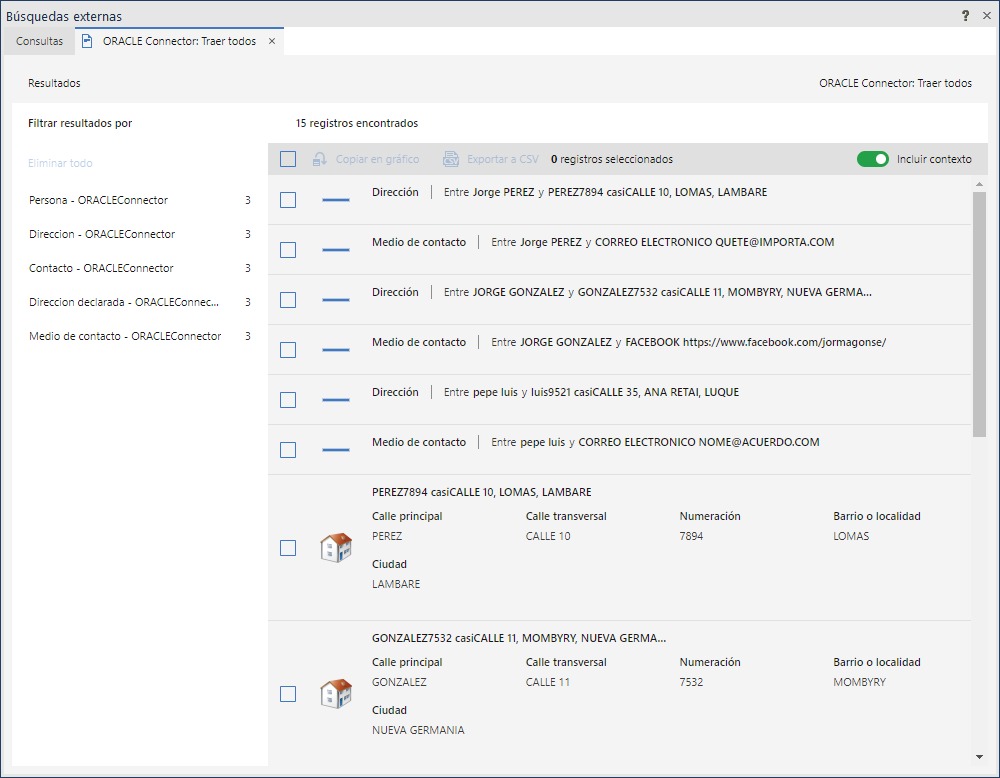Viewport: 1000px width, 778px height.
Task: Click the link icon on the first Dirección row
Action: click(x=334, y=200)
